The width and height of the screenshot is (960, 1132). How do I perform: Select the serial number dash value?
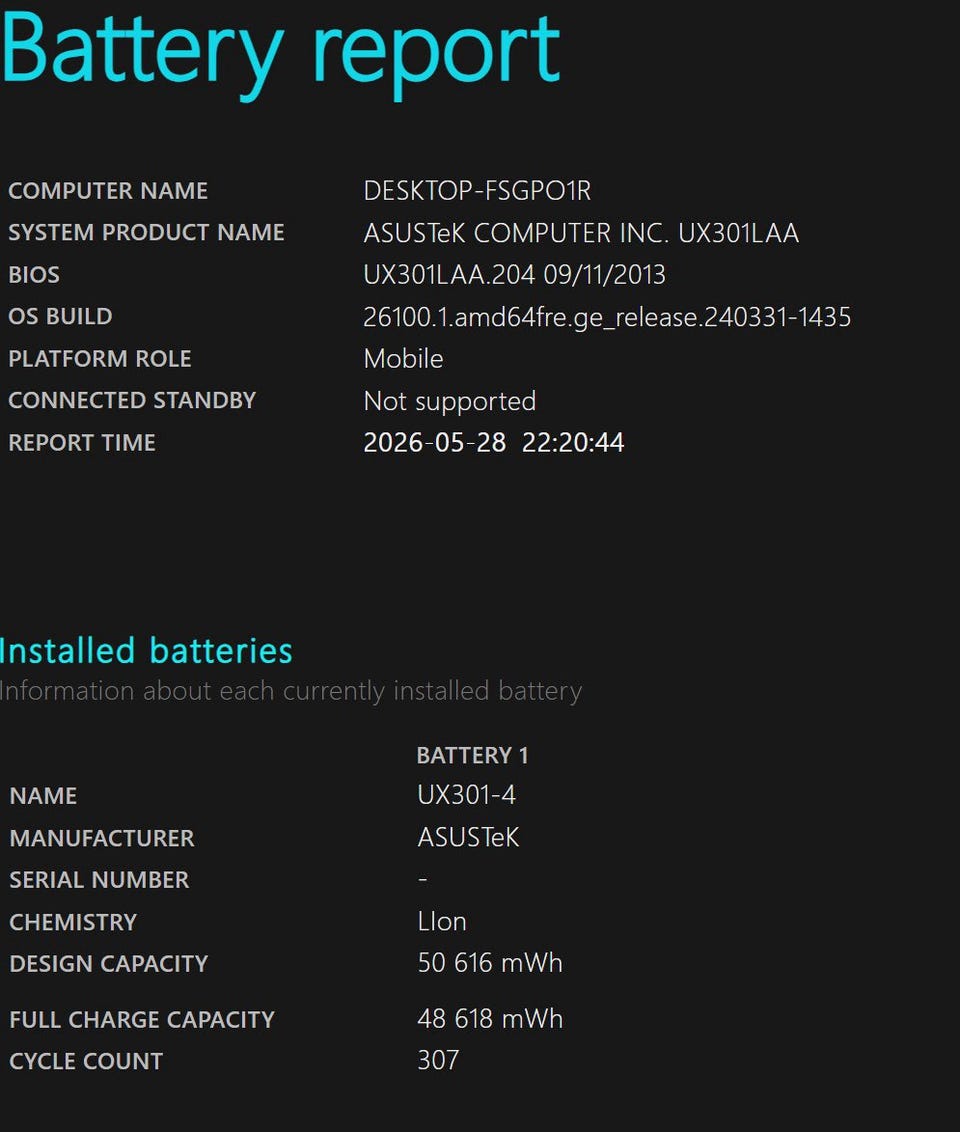point(423,879)
